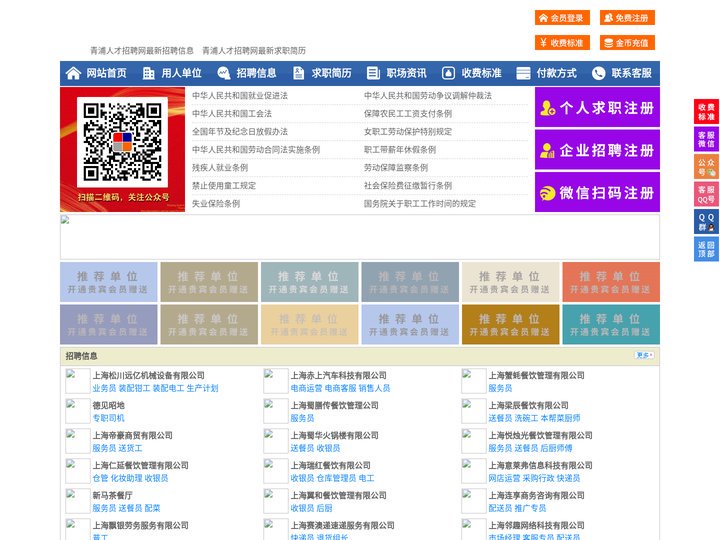720x540 pixels.
Task: Click the phone icon beside 联系客服
Action: tap(598, 73)
